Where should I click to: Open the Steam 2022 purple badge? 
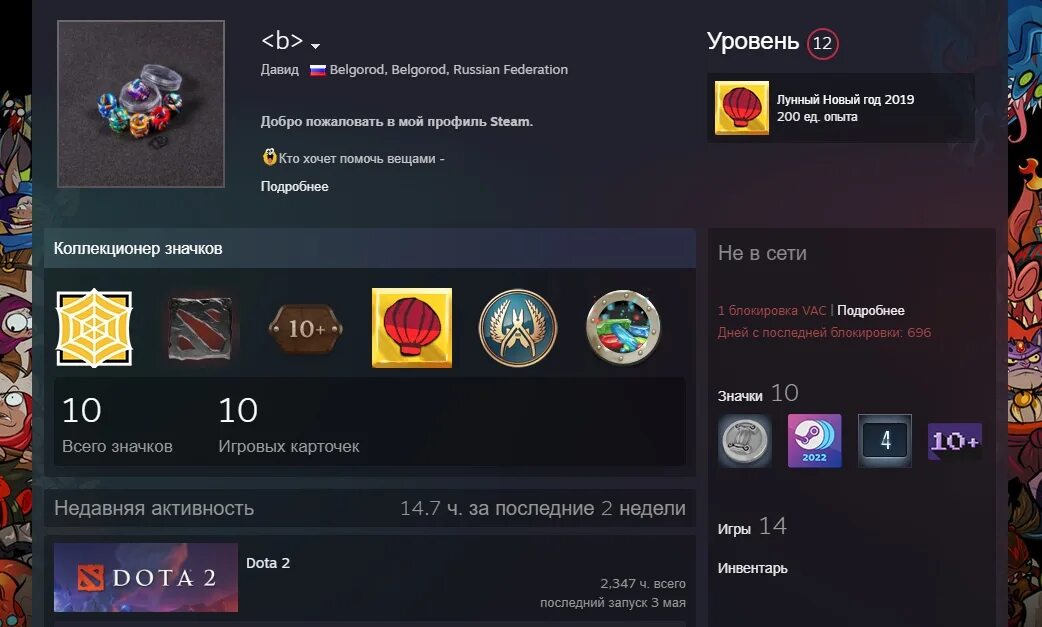(x=815, y=440)
